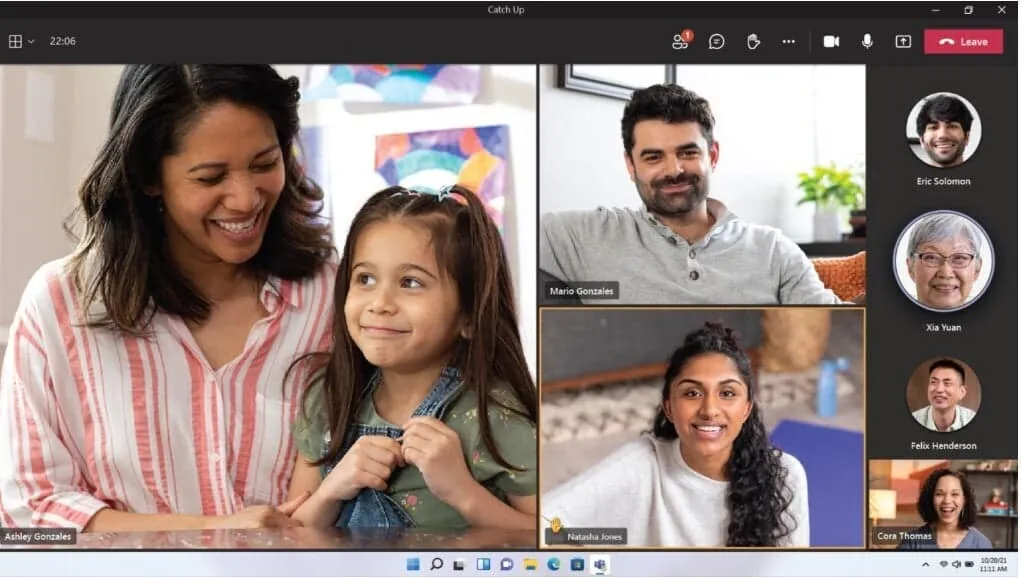The width and height of the screenshot is (1021, 578).
Task: Open Windows Chat from the taskbar
Action: [507, 563]
